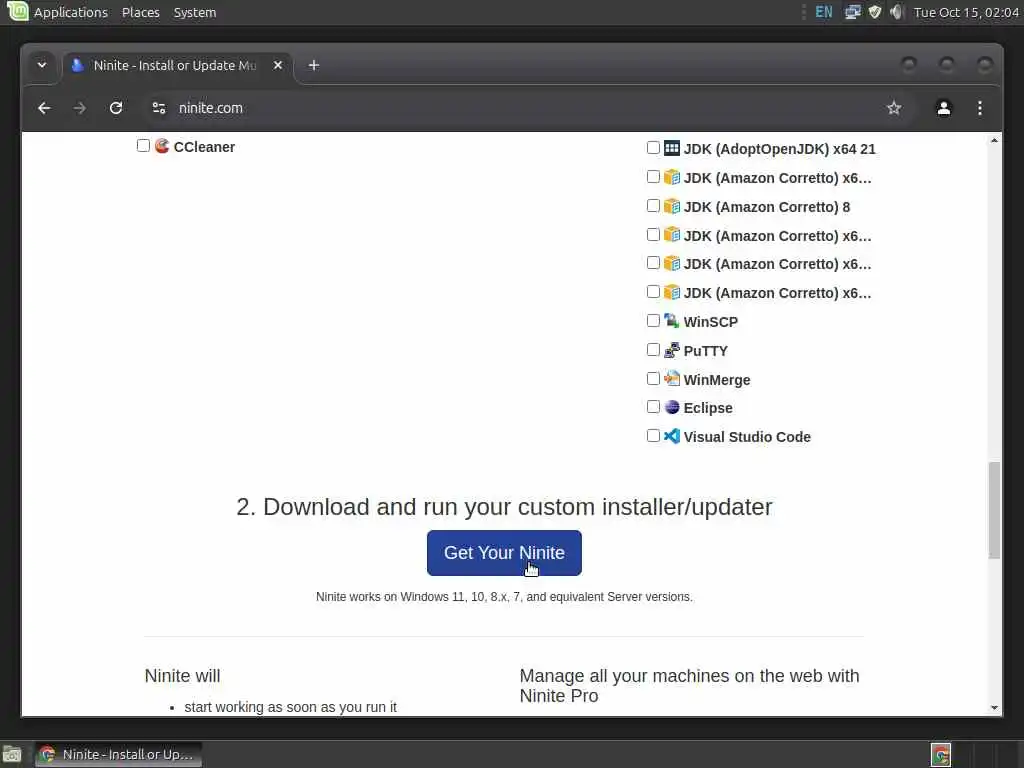1024x768 pixels.
Task: Click 'Manage all your machines on the web' heading
Action: (x=689, y=686)
